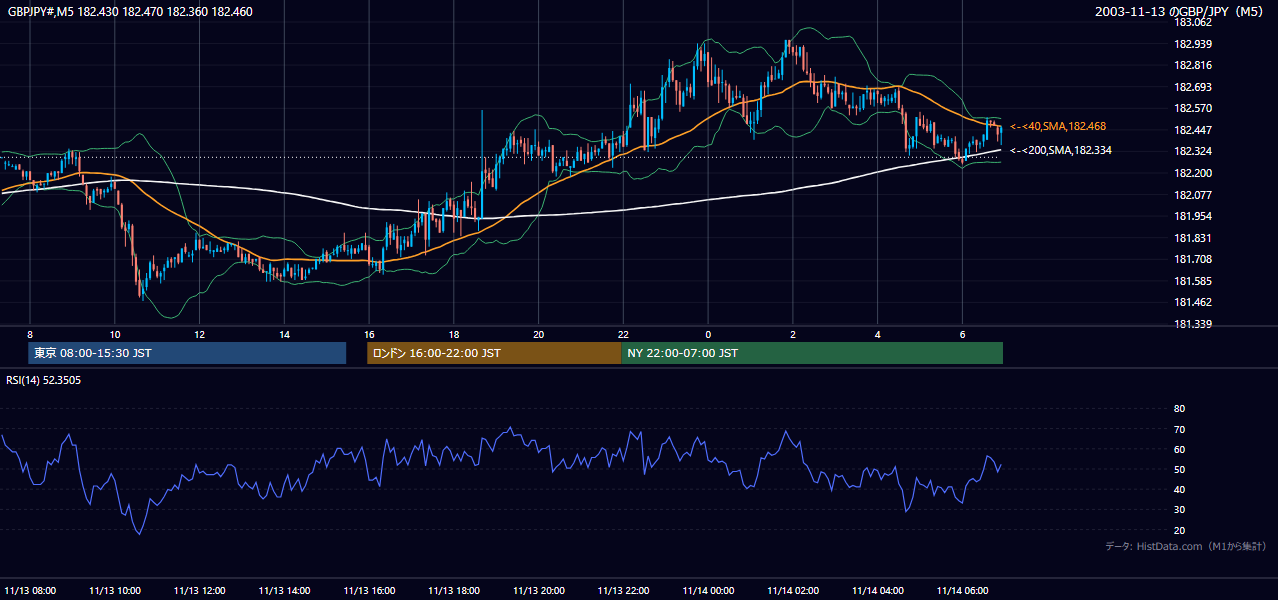The height and width of the screenshot is (600, 1278).
Task: Click the 11/13 10:00 date axis label
Action: click(x=115, y=590)
